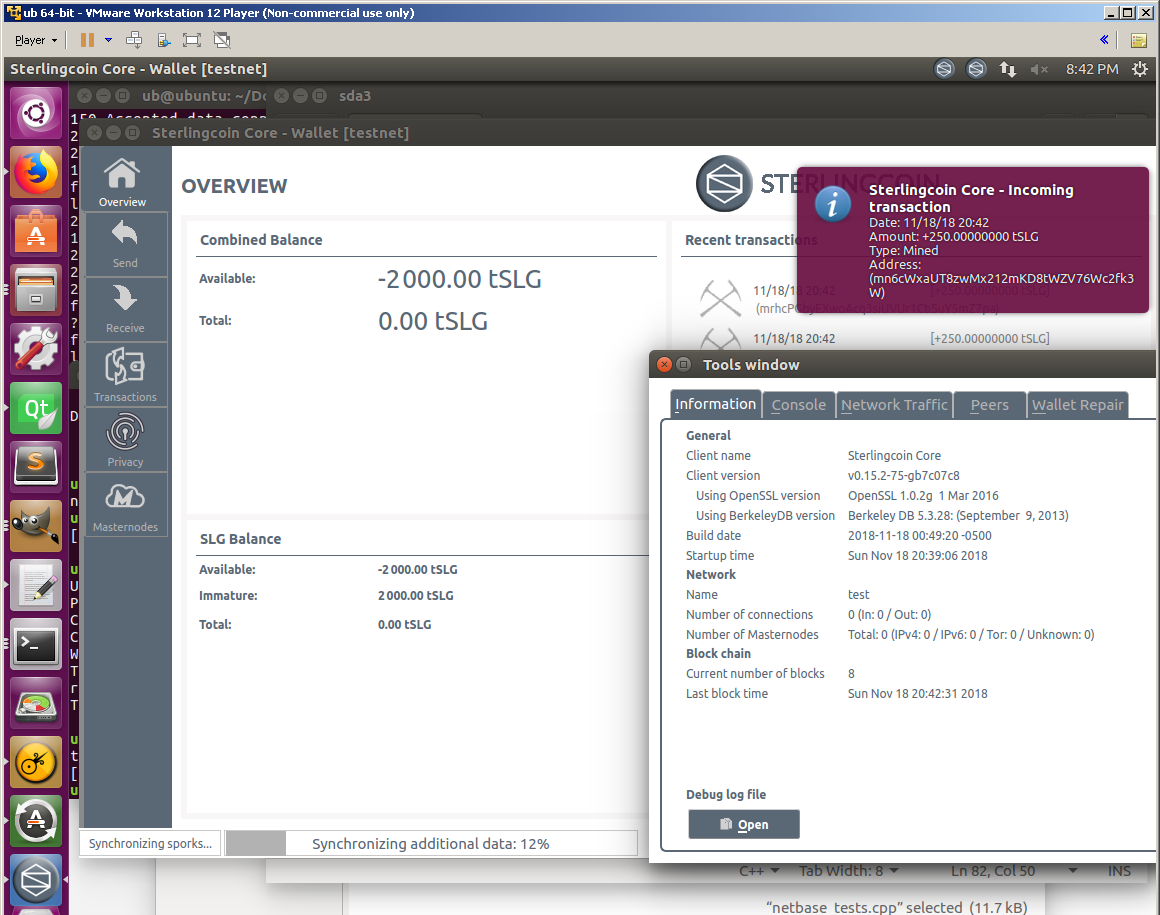Switch to the Peers tab
Screen dimensions: 1160x915
pos(990,405)
